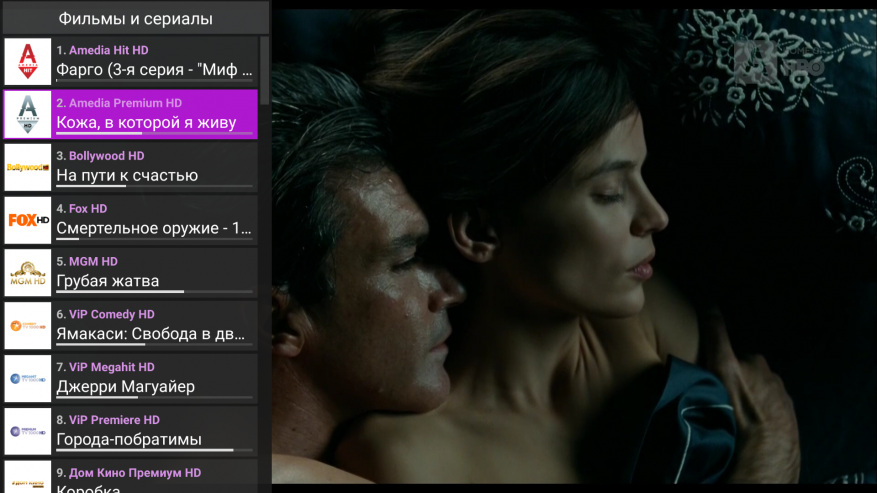Click the progress bar under Города-побратимы
This screenshot has height=493, width=877.
pyautogui.click(x=154, y=450)
